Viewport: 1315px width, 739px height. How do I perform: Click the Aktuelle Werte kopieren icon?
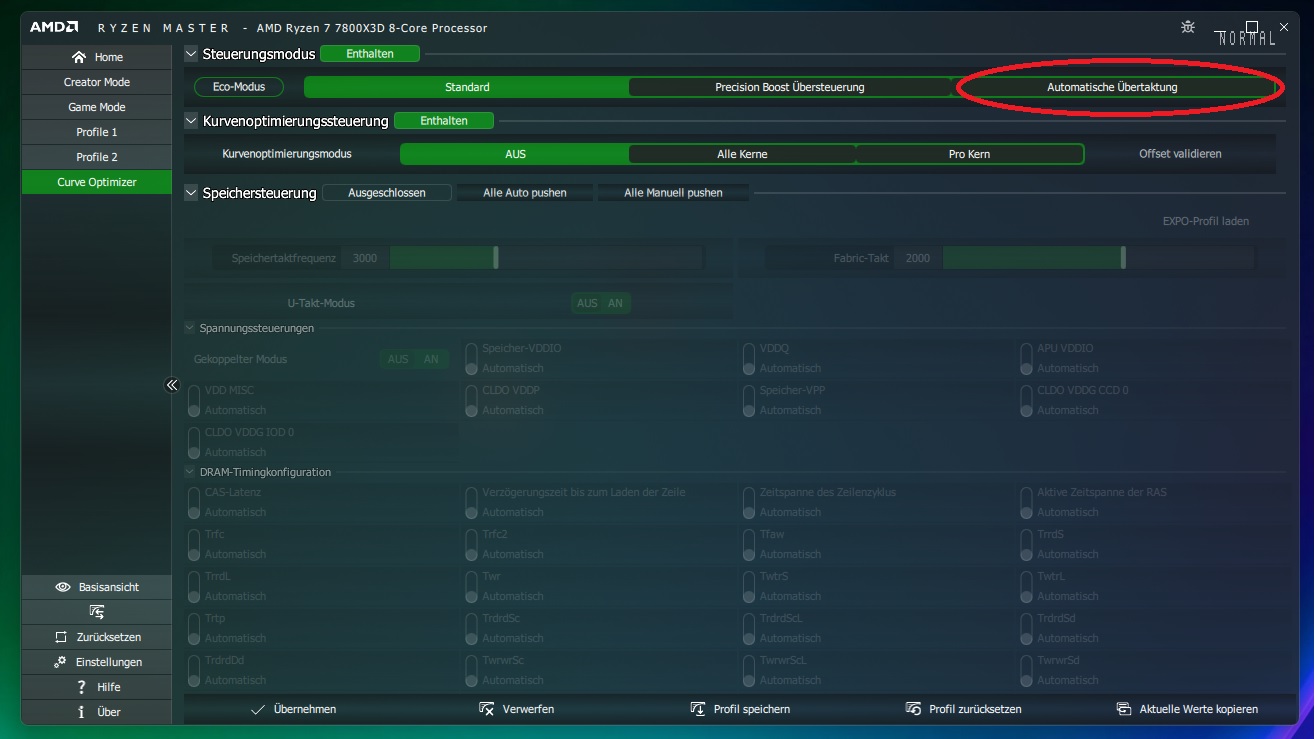coord(1124,709)
